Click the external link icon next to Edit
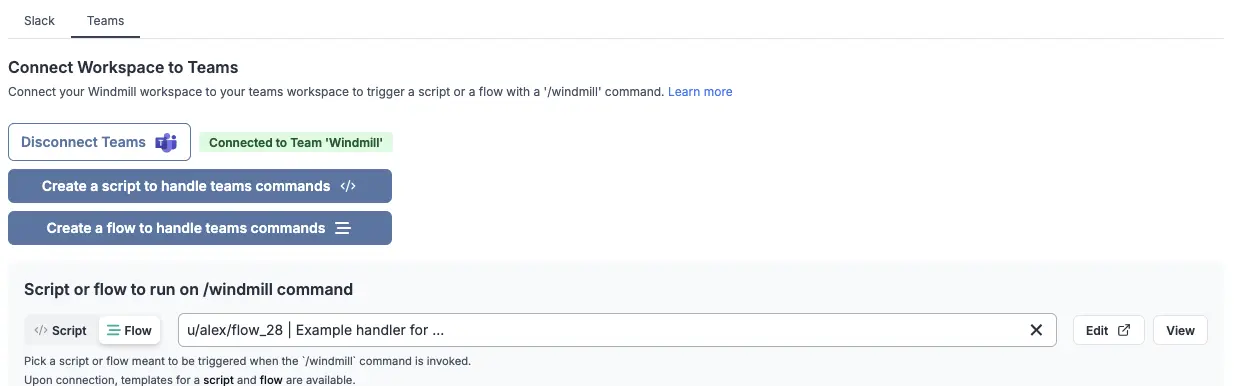The image size is (1234, 386). coord(1124,330)
